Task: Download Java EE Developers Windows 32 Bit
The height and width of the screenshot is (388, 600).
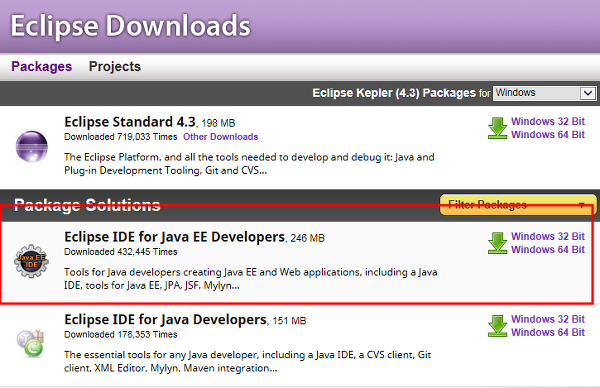Action: pos(548,236)
